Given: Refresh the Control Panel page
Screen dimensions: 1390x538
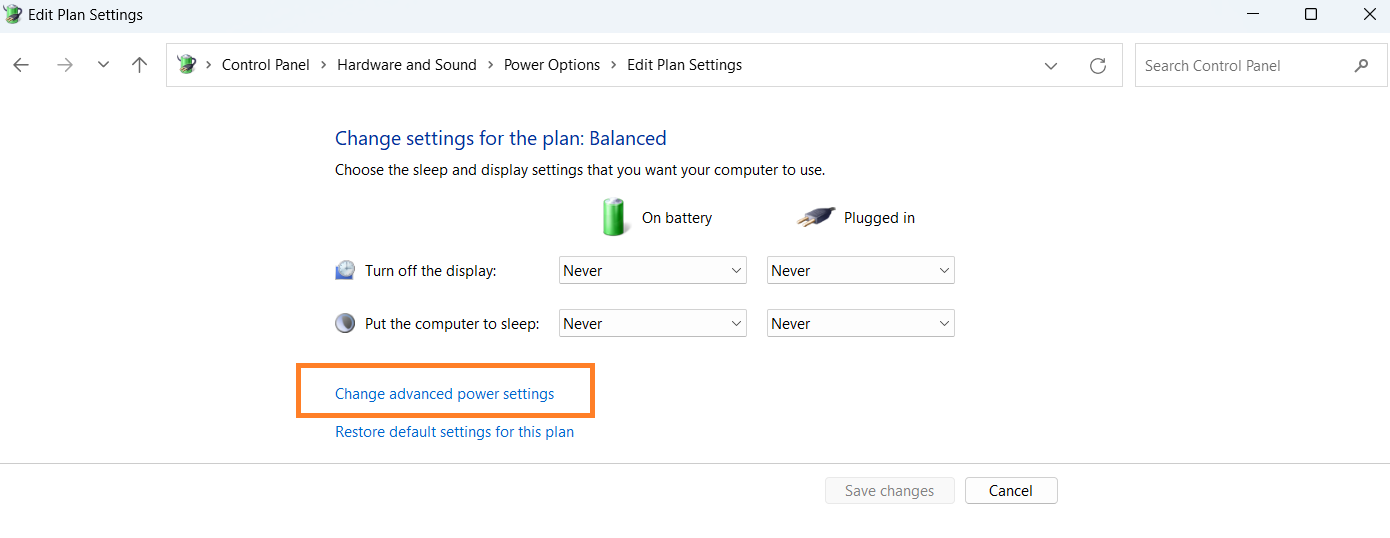Looking at the screenshot, I should pos(1098,66).
